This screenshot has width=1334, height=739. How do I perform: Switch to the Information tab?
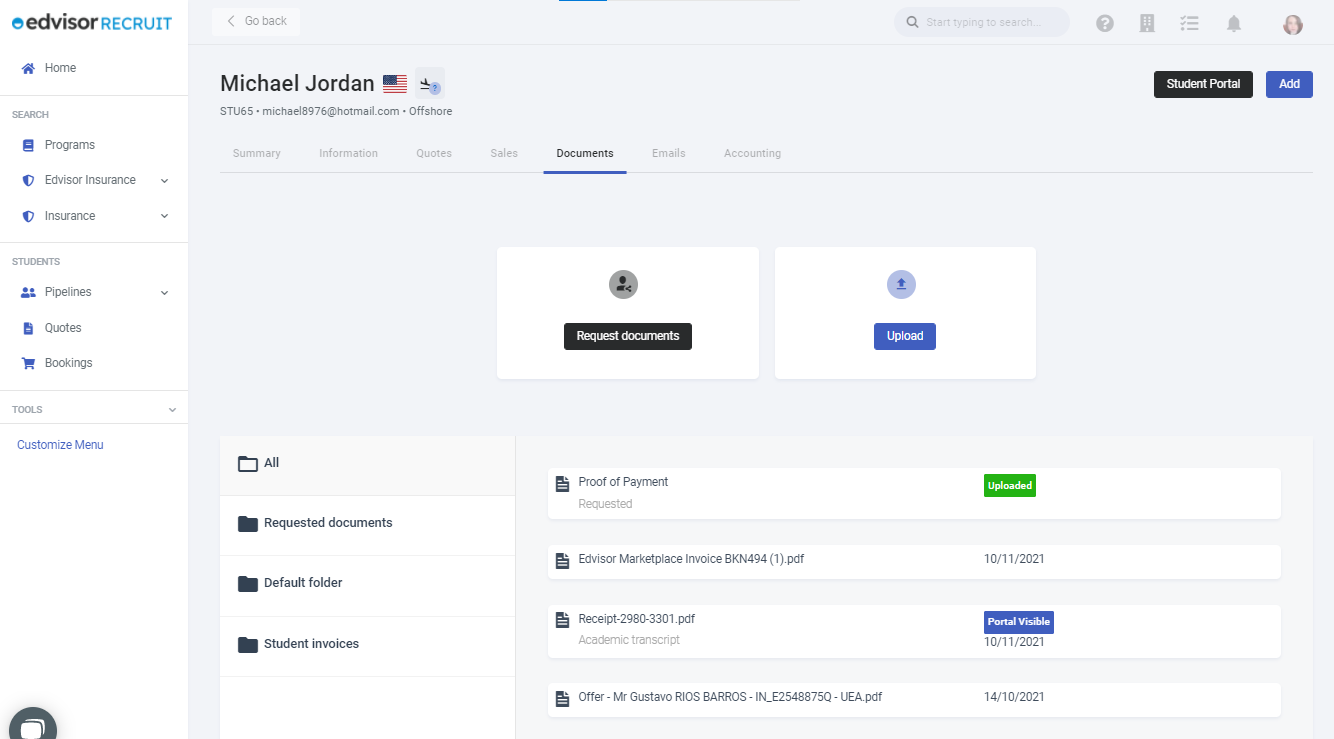tap(348, 153)
